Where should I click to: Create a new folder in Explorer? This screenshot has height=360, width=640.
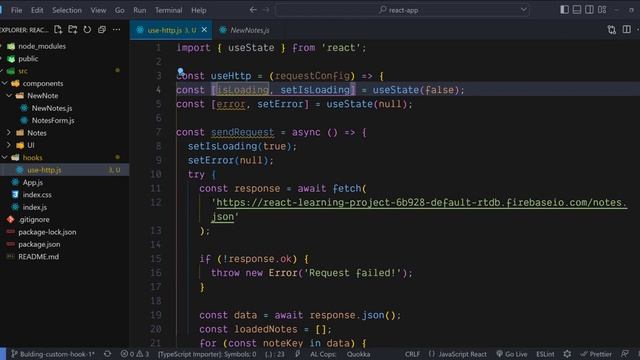click(x=73, y=29)
